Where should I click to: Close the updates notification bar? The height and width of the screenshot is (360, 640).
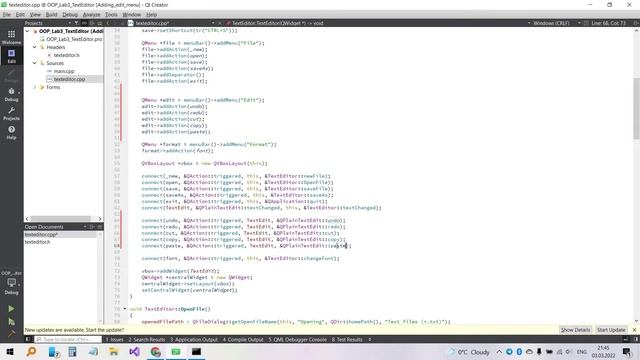[x=634, y=330]
